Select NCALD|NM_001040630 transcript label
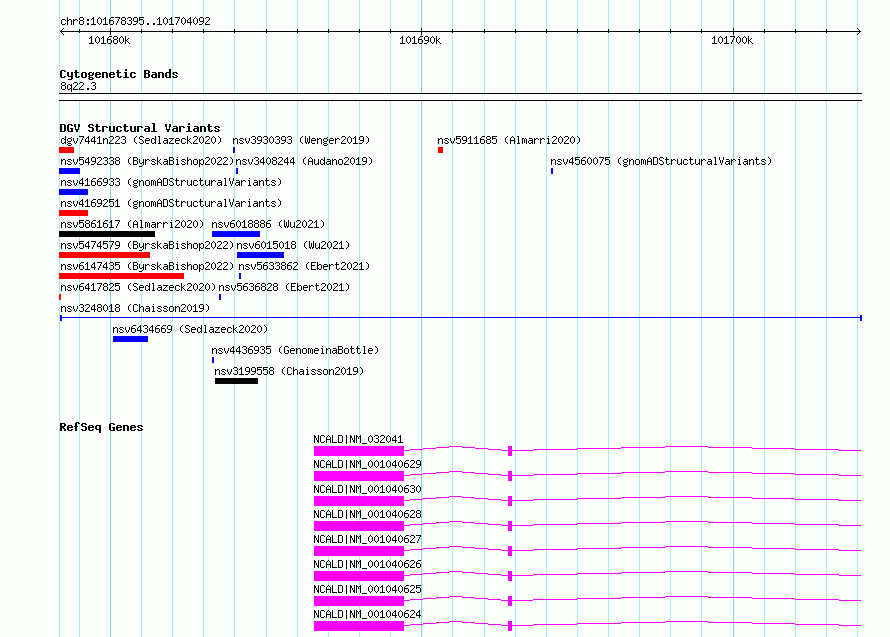 pyautogui.click(x=367, y=489)
